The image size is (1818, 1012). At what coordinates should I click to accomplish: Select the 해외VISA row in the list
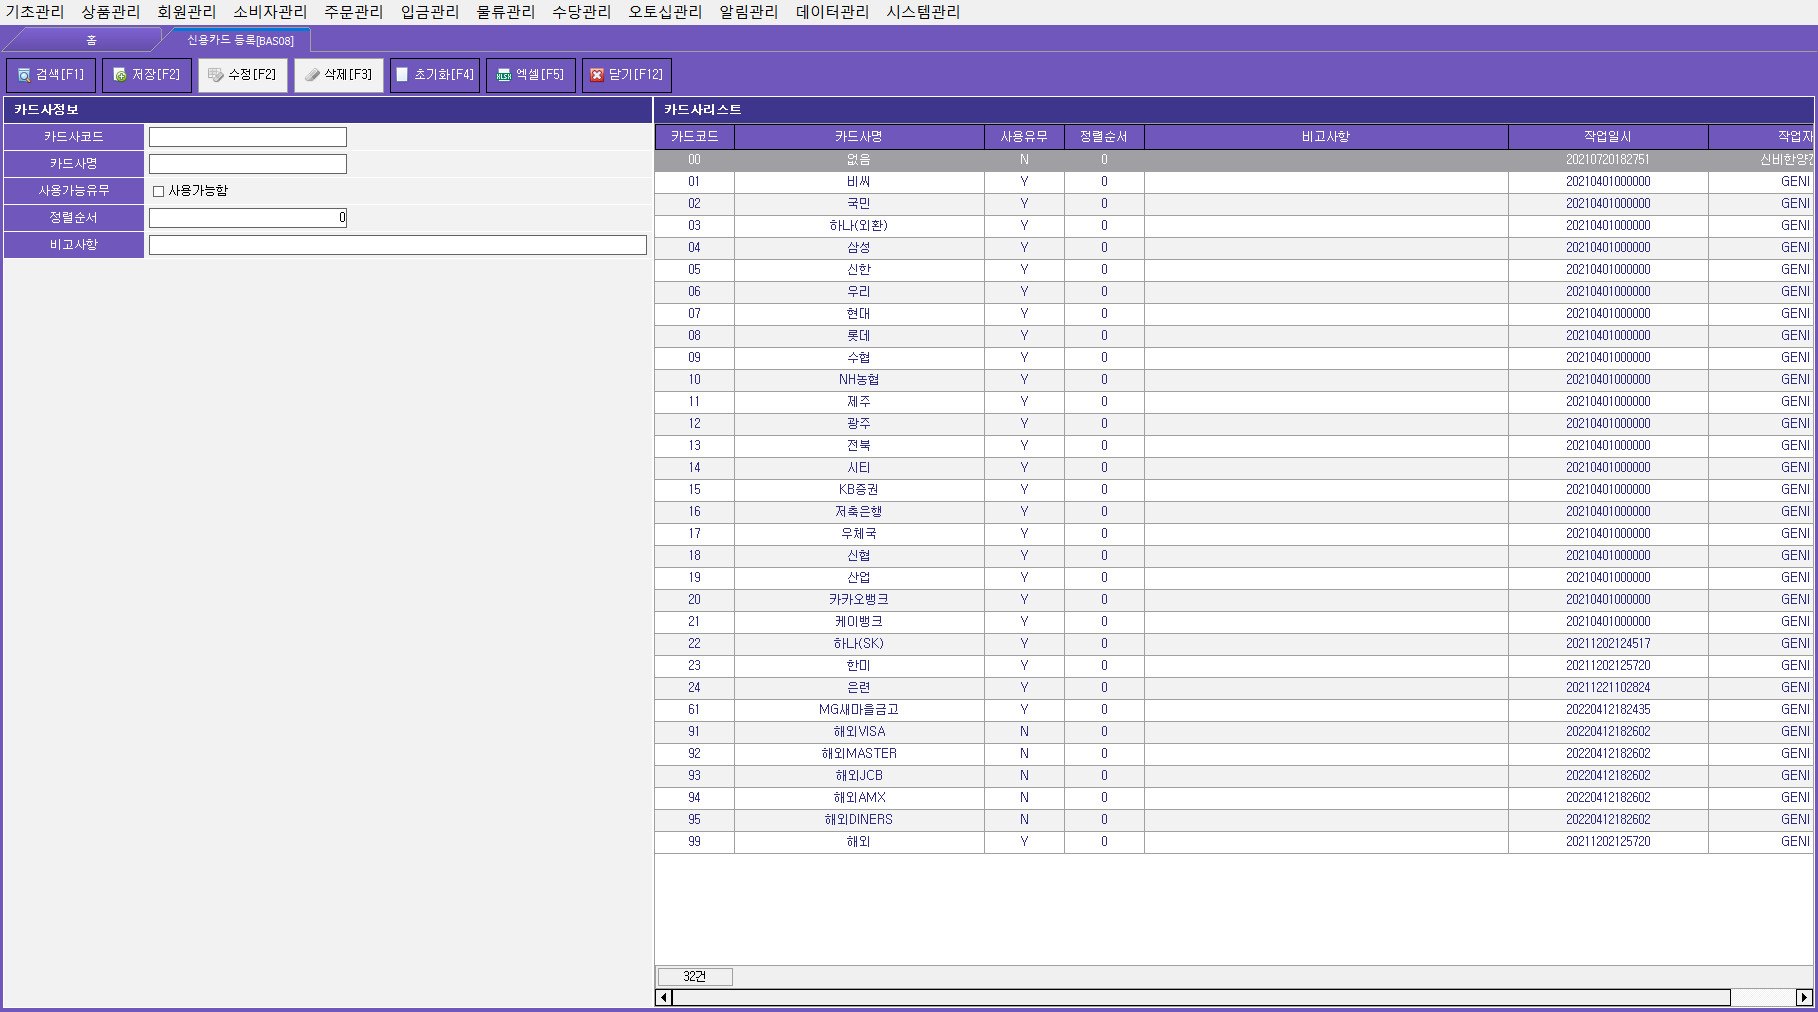(858, 732)
